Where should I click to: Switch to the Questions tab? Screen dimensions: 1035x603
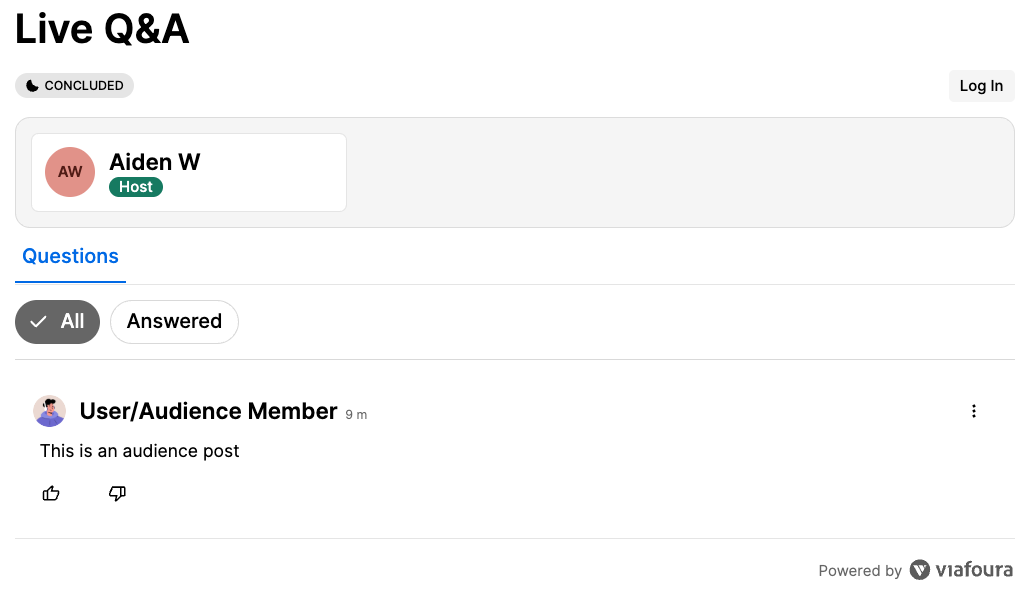[x=71, y=257]
